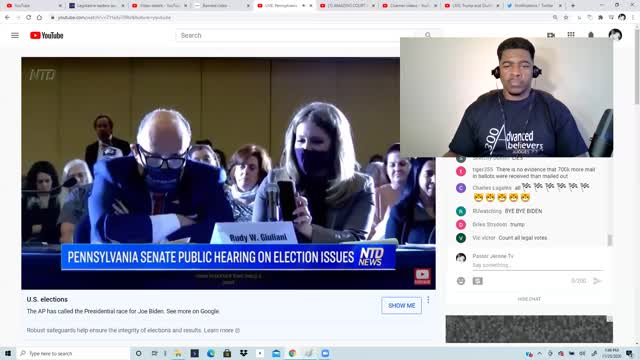The image size is (640, 360).
Task: Open the YouTube hamburger guide menu
Action: click(15, 36)
